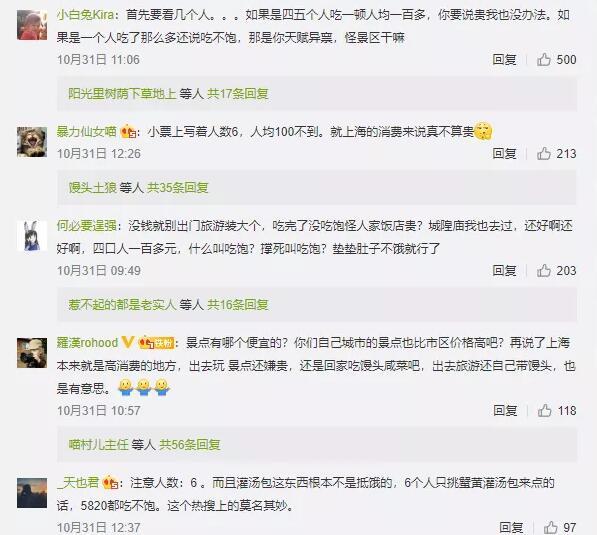Image resolution: width=597 pixels, height=535 pixels.
Task: Click 羅漢rohood username link
Action: (87, 343)
